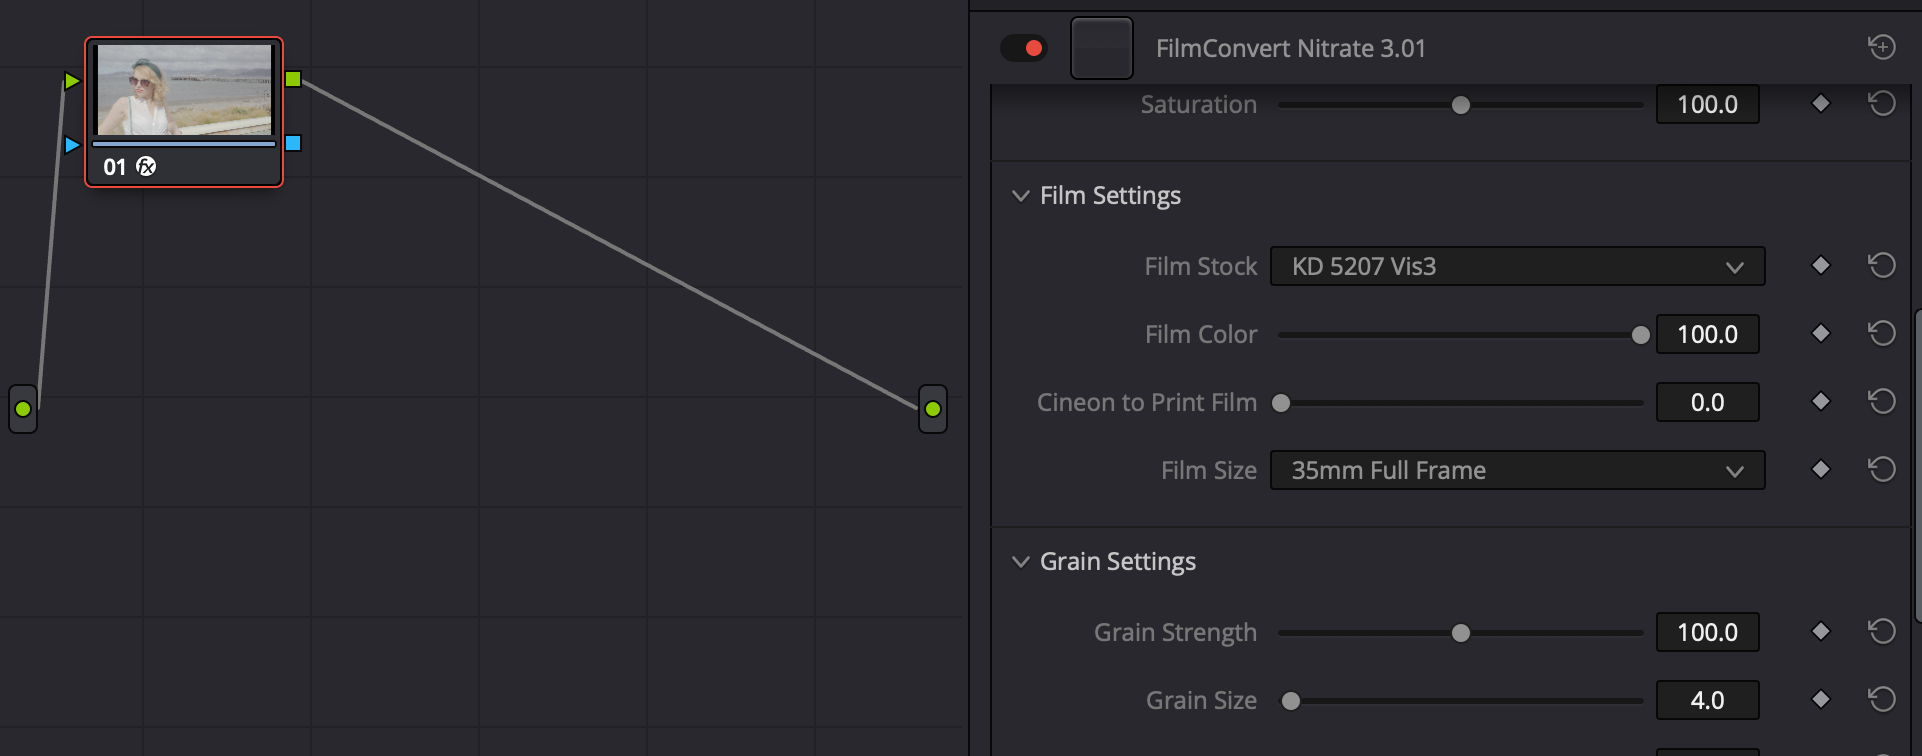Edit the Grain Size value field
1922x756 pixels.
(1707, 700)
